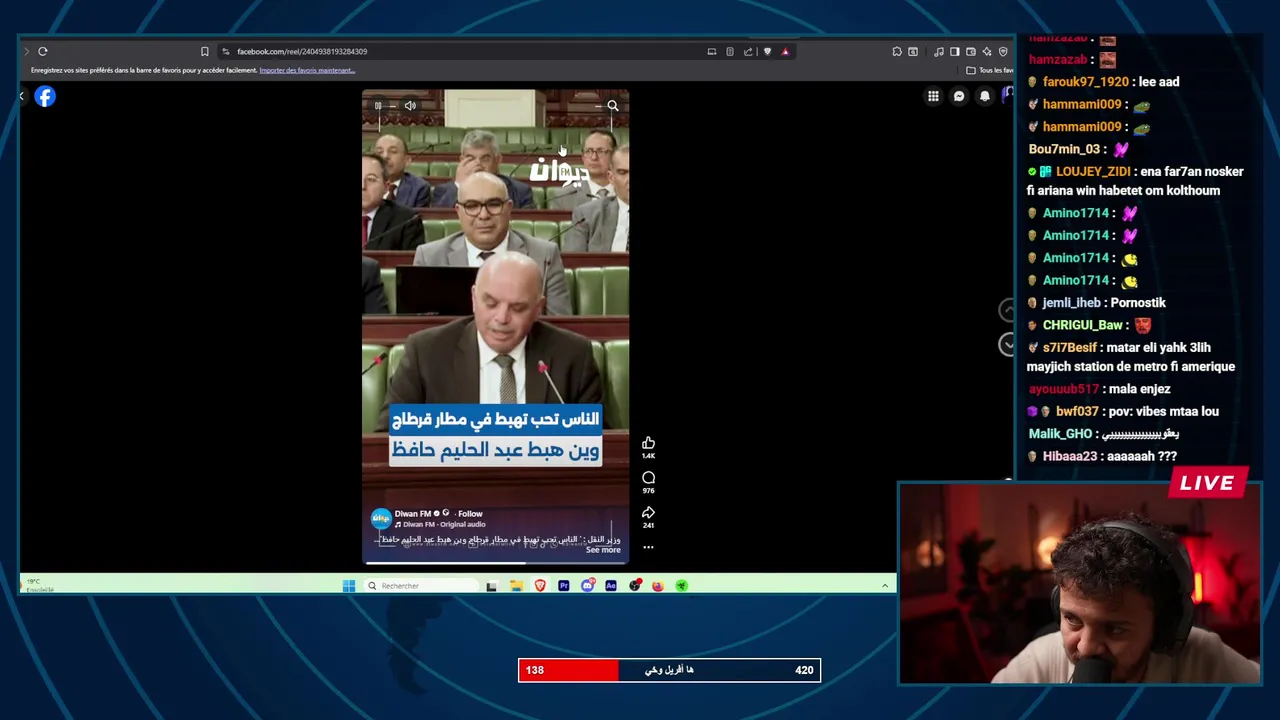Screen dimensions: 1280x720
Task: Click chat username Hibaaa23
Action: 1070,456
